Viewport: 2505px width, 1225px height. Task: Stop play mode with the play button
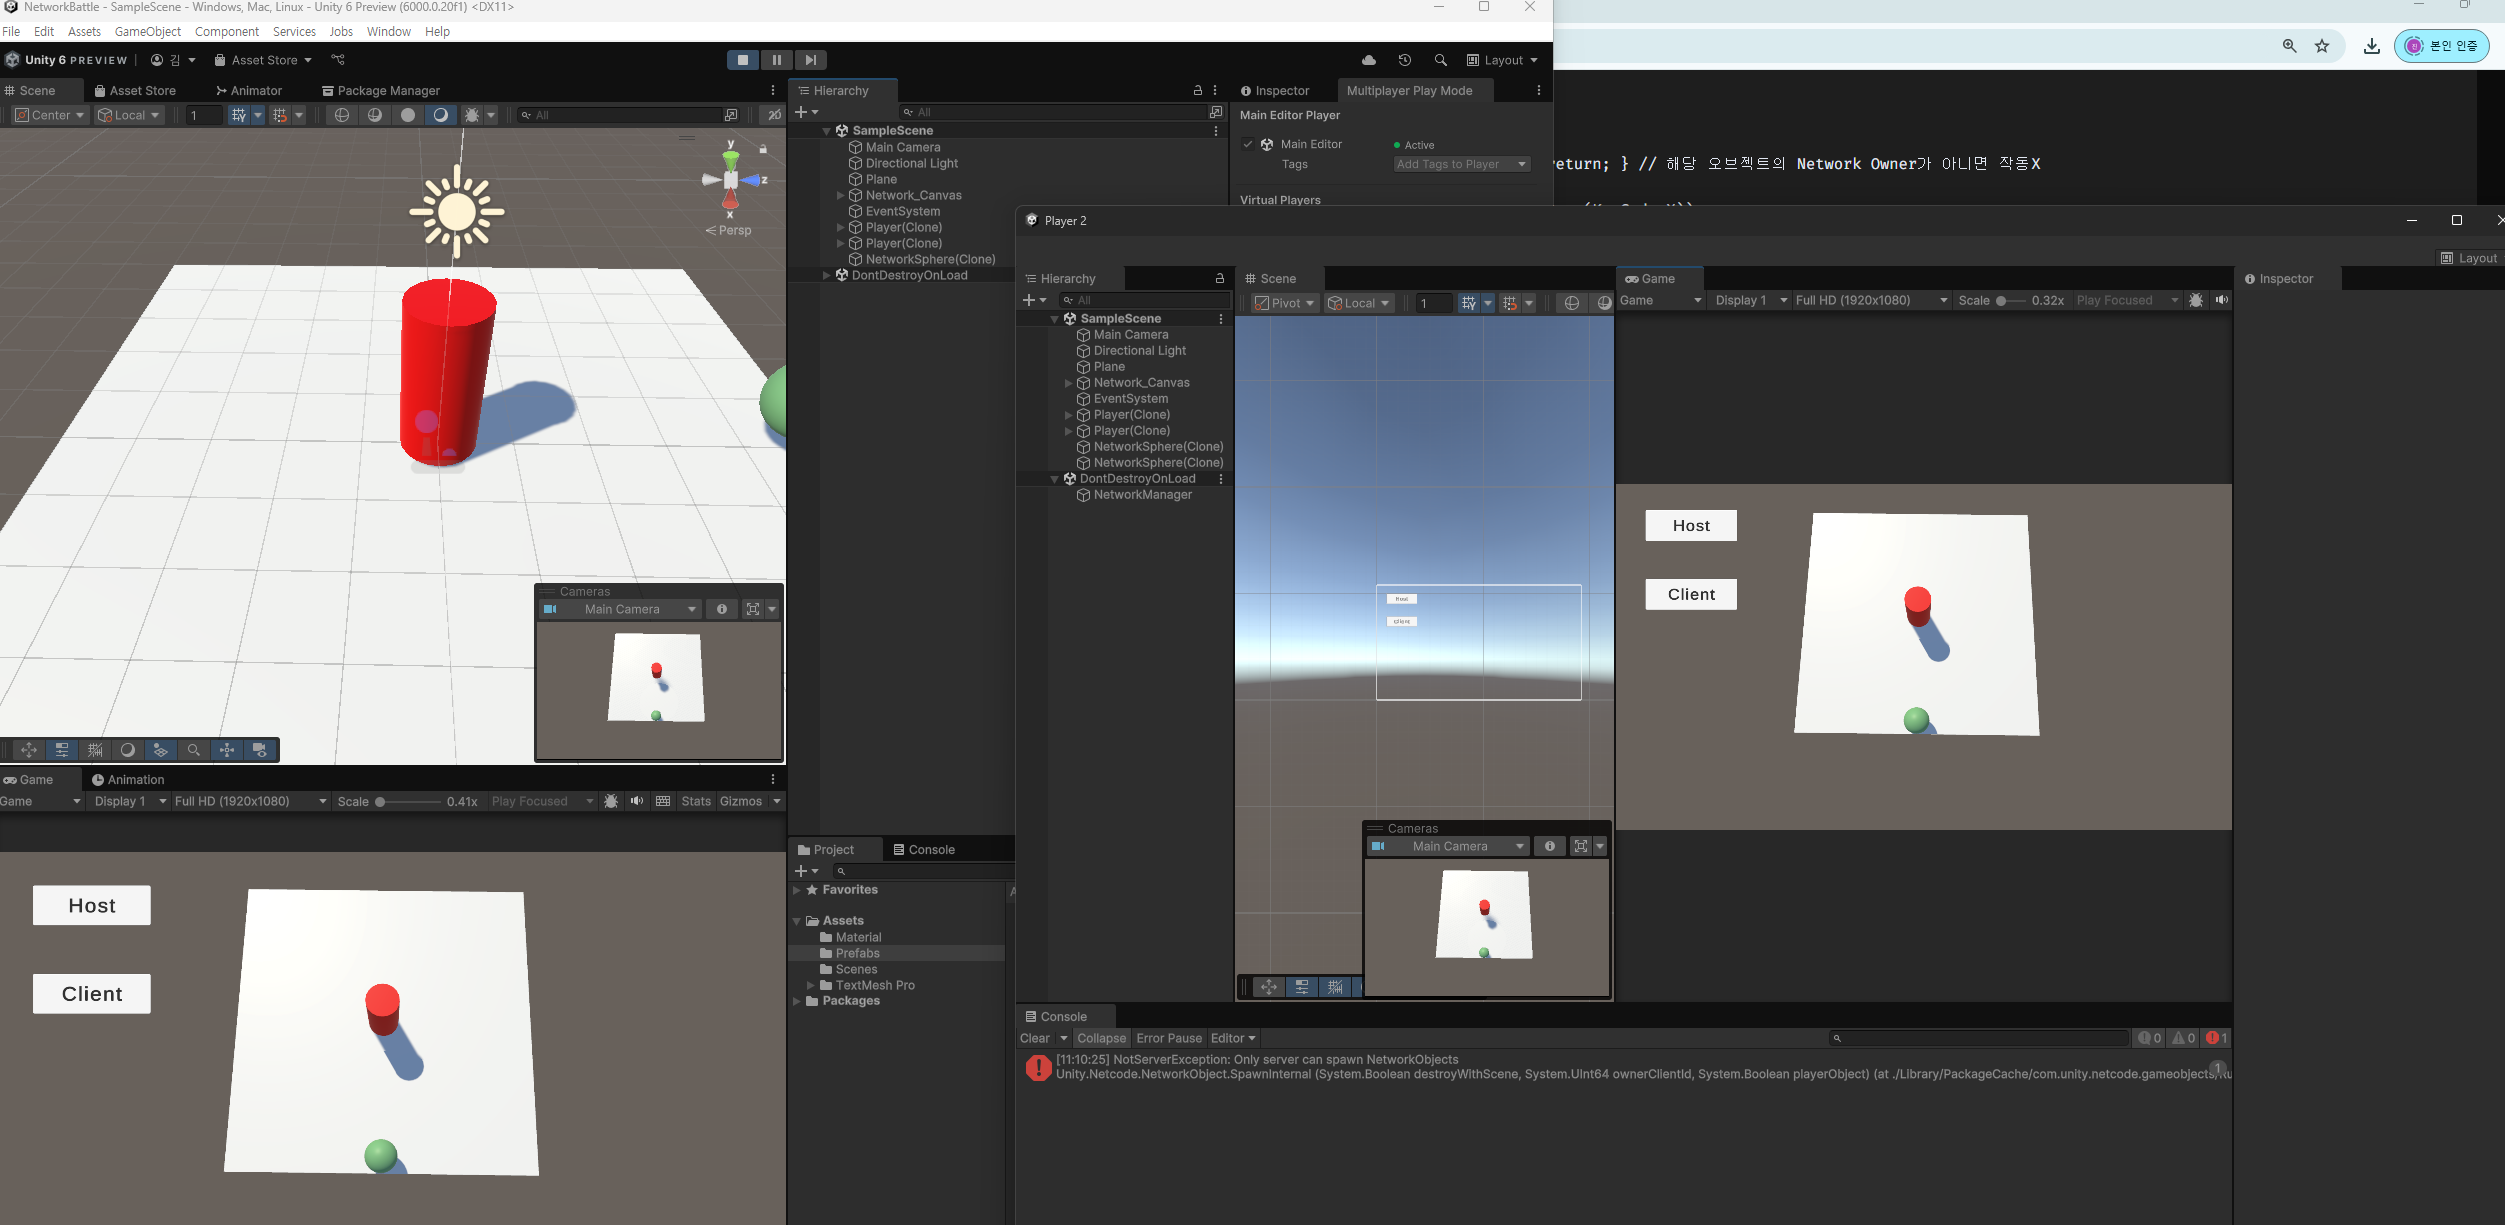tap(742, 60)
